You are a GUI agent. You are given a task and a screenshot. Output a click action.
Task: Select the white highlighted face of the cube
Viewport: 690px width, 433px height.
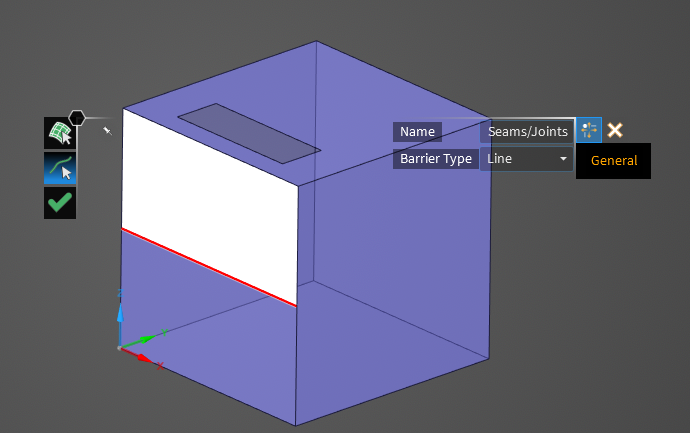click(210, 207)
